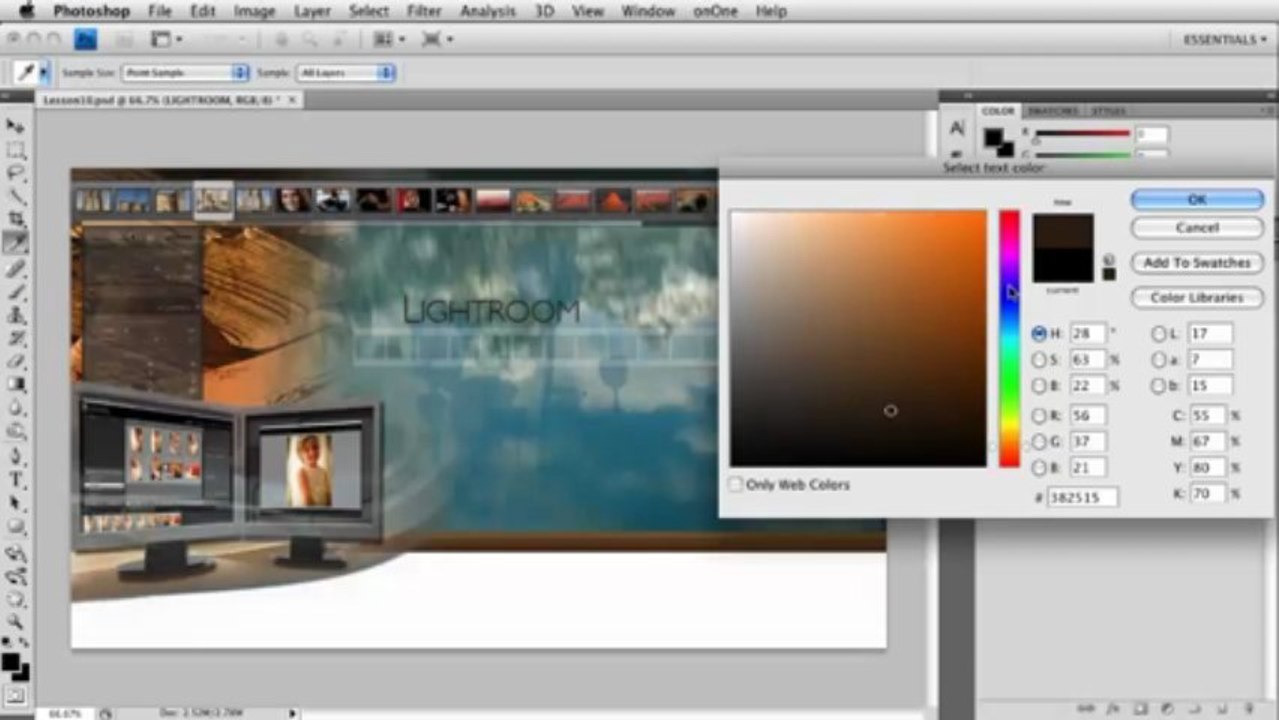The image size is (1279, 720).
Task: Select the Move tool
Action: pyautogui.click(x=15, y=126)
